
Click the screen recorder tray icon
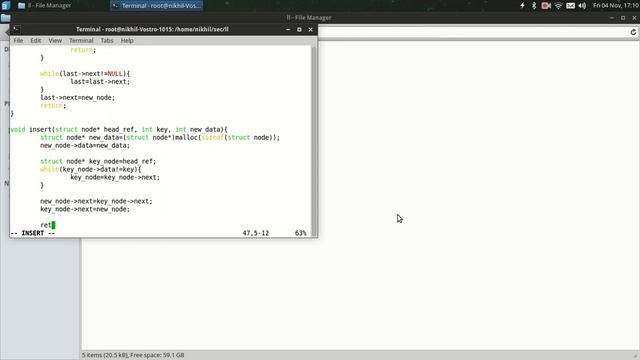coord(546,5)
